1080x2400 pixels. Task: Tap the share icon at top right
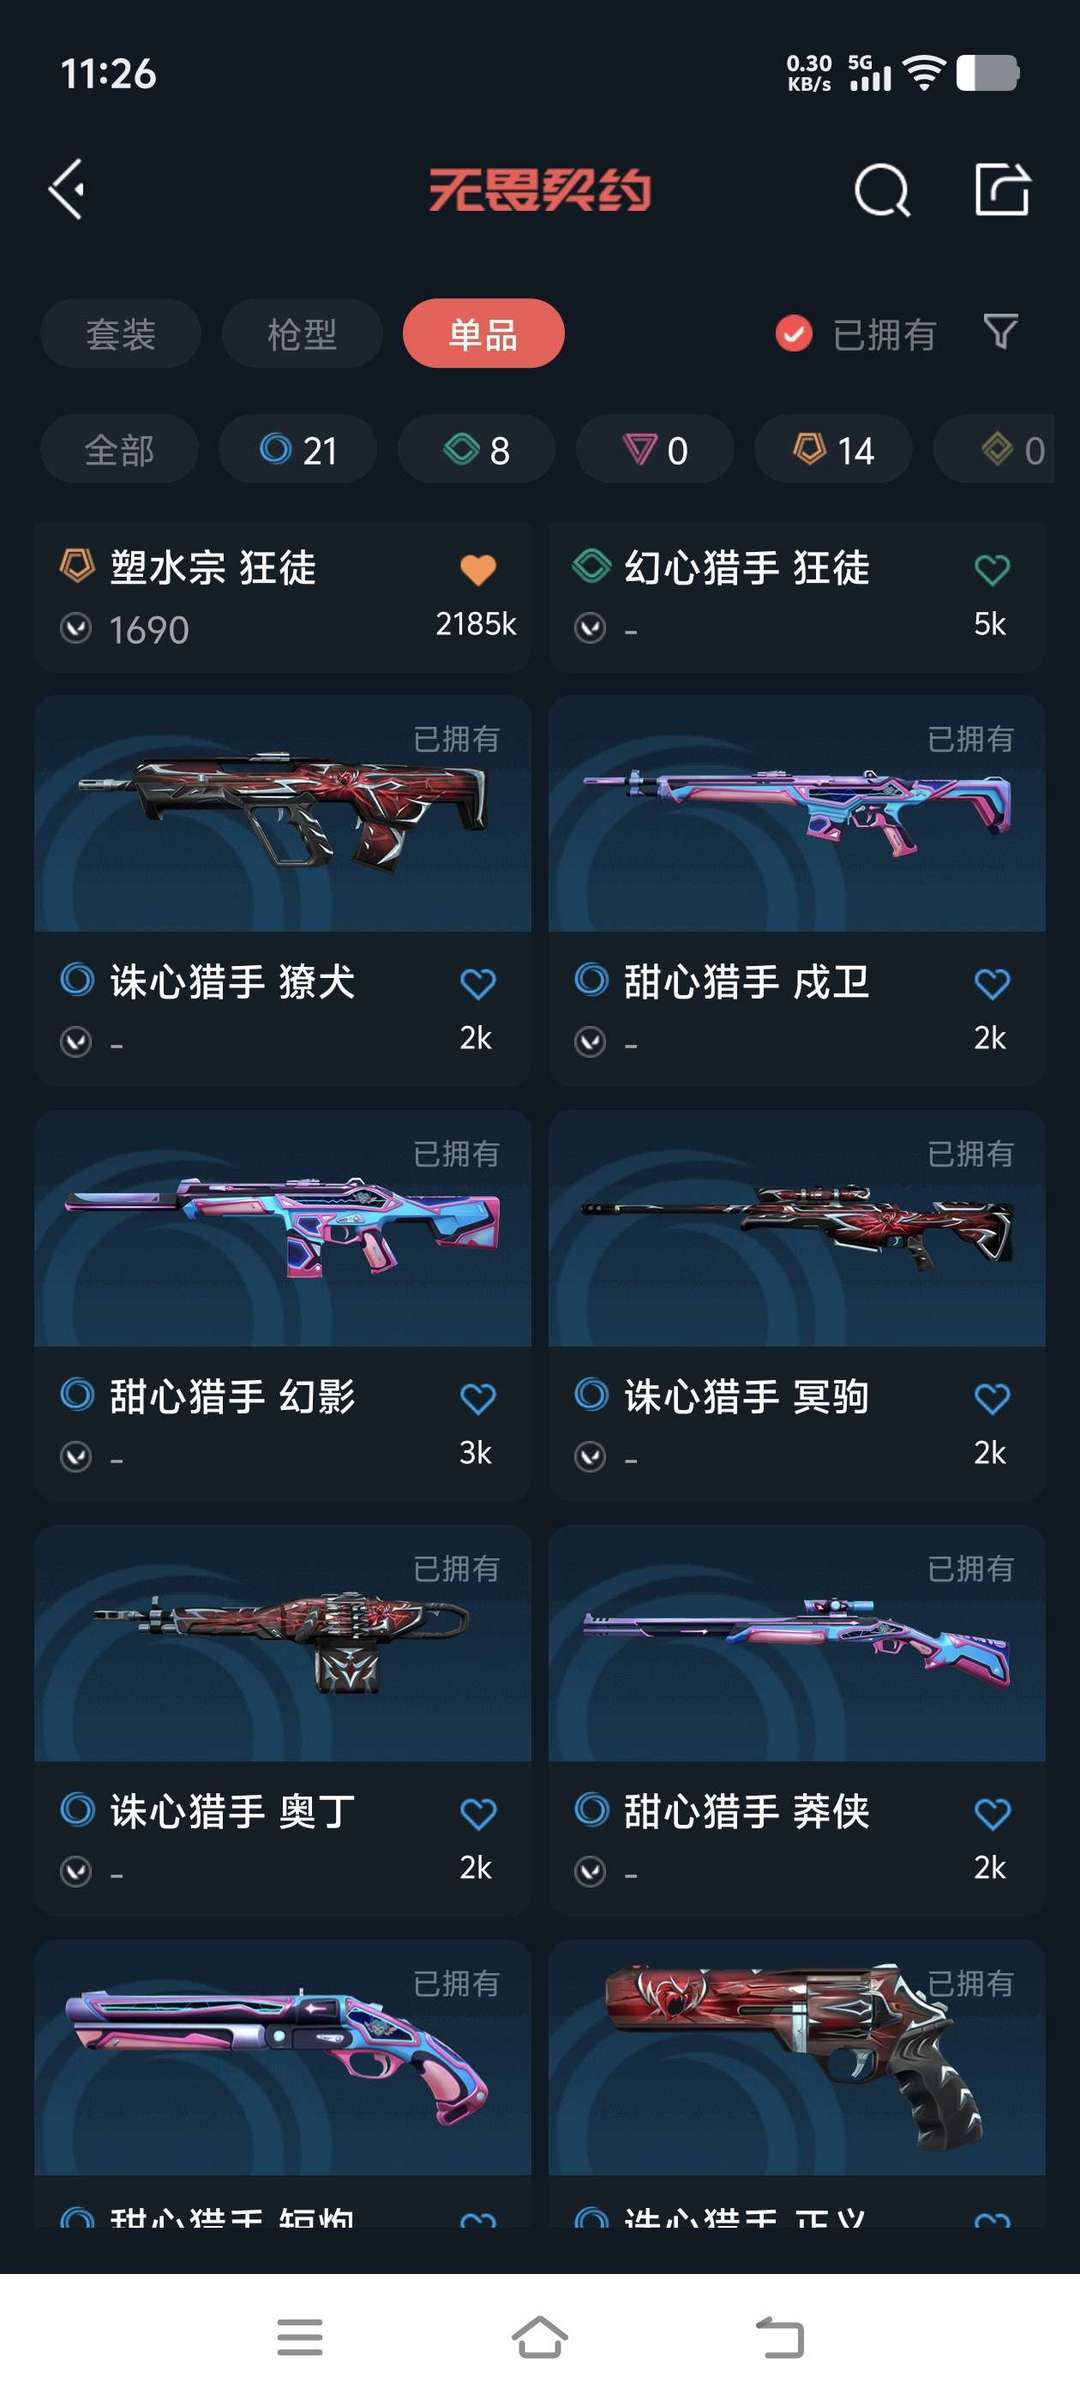(x=1002, y=189)
